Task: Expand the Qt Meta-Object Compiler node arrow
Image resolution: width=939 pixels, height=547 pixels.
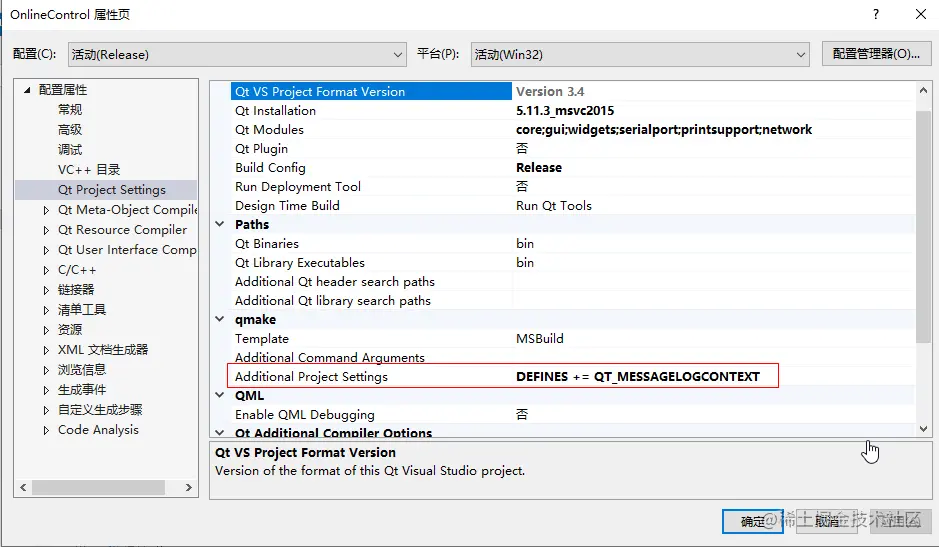Action: 46,210
